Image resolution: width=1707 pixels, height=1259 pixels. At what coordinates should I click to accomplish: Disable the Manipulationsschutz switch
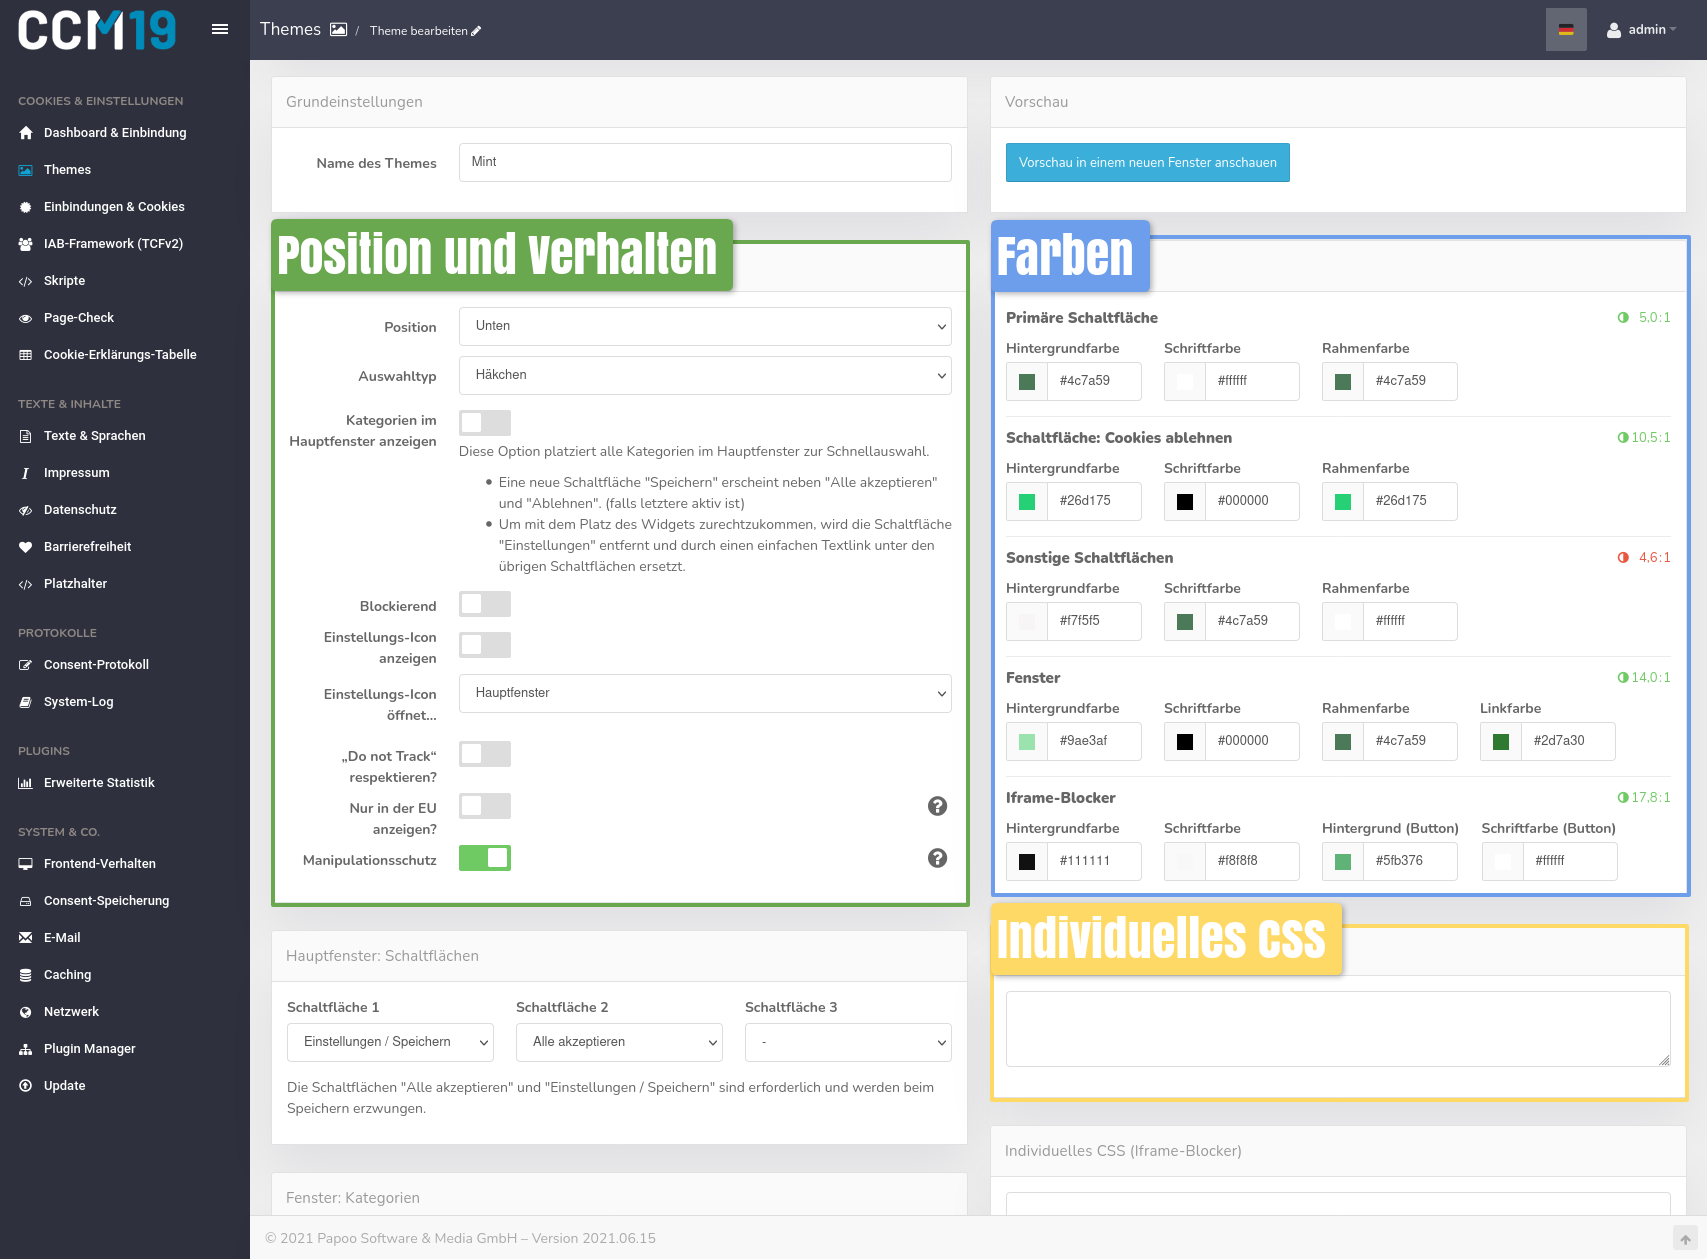click(x=485, y=858)
